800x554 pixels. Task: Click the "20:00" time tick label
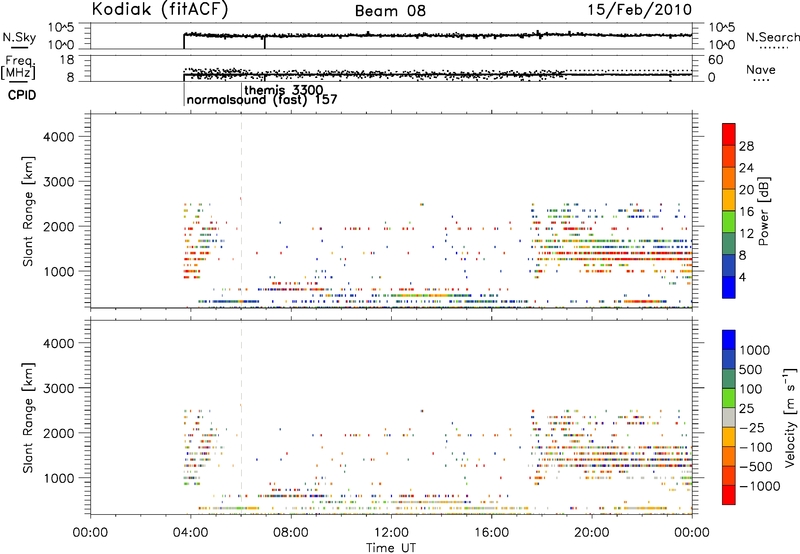point(592,533)
